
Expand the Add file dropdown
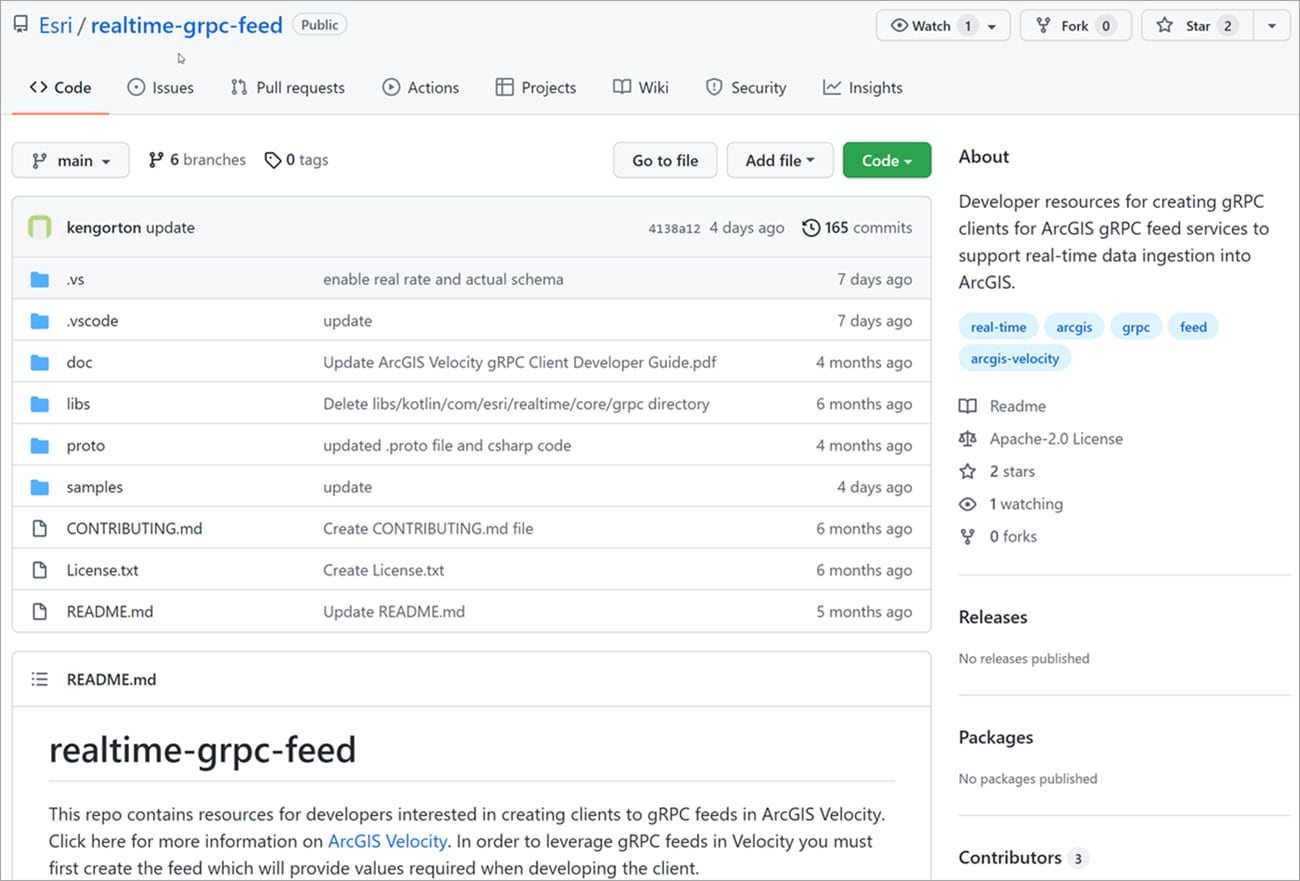[x=779, y=159]
